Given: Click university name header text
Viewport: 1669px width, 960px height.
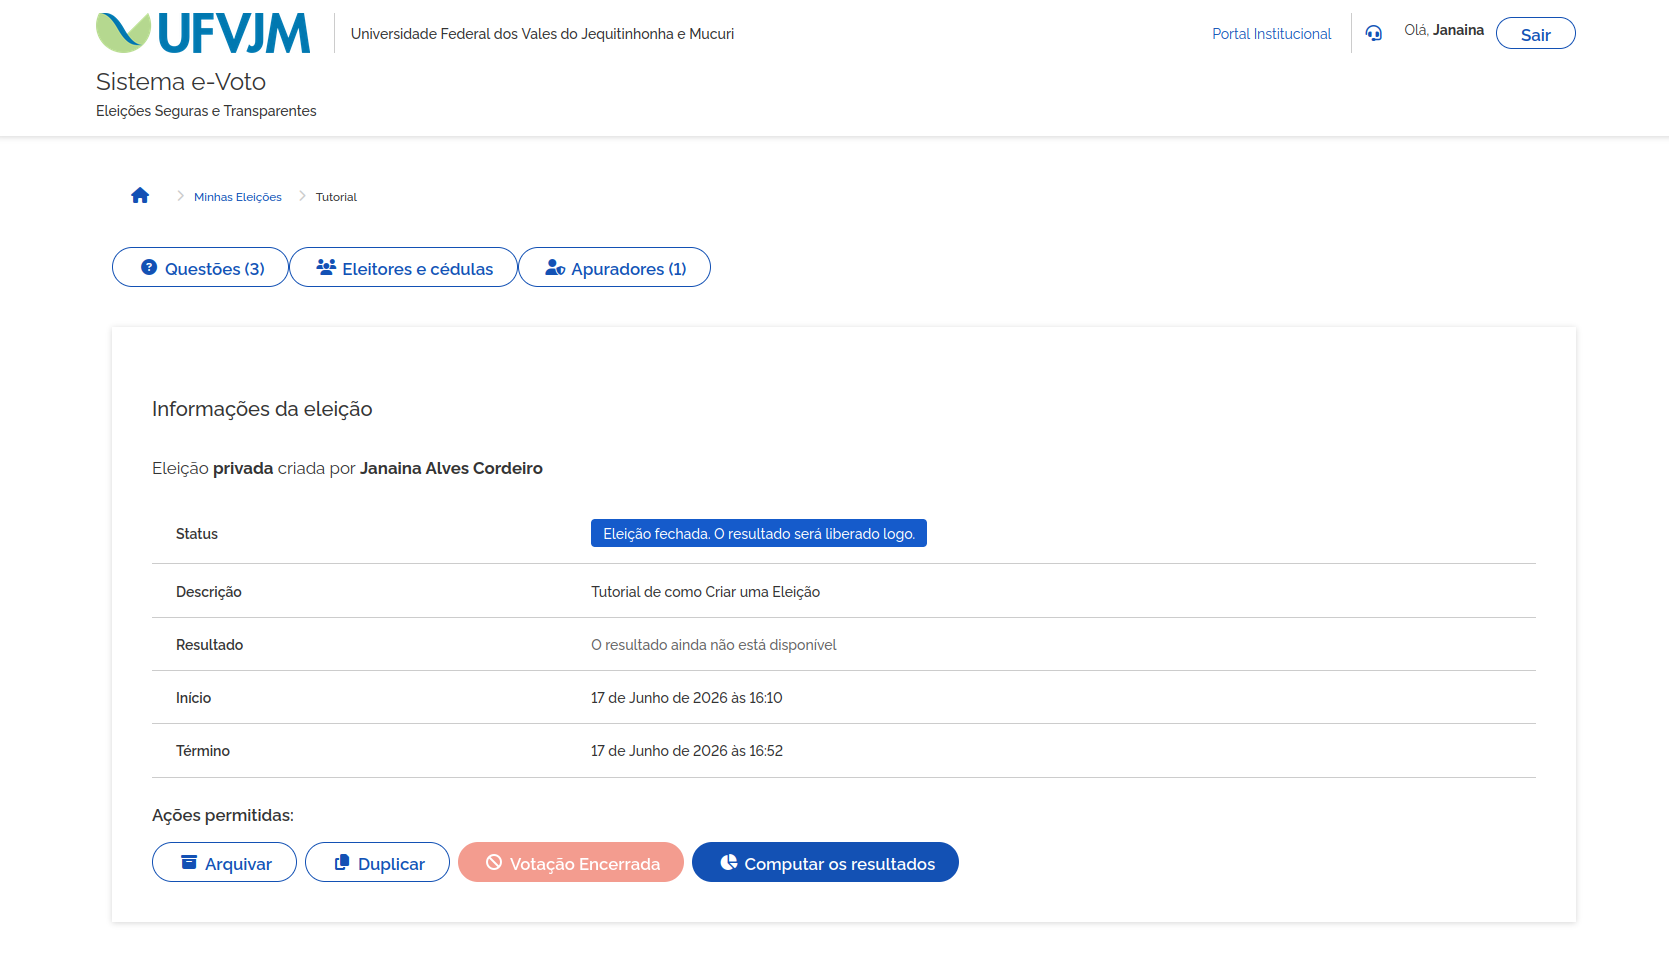Looking at the screenshot, I should coord(542,34).
